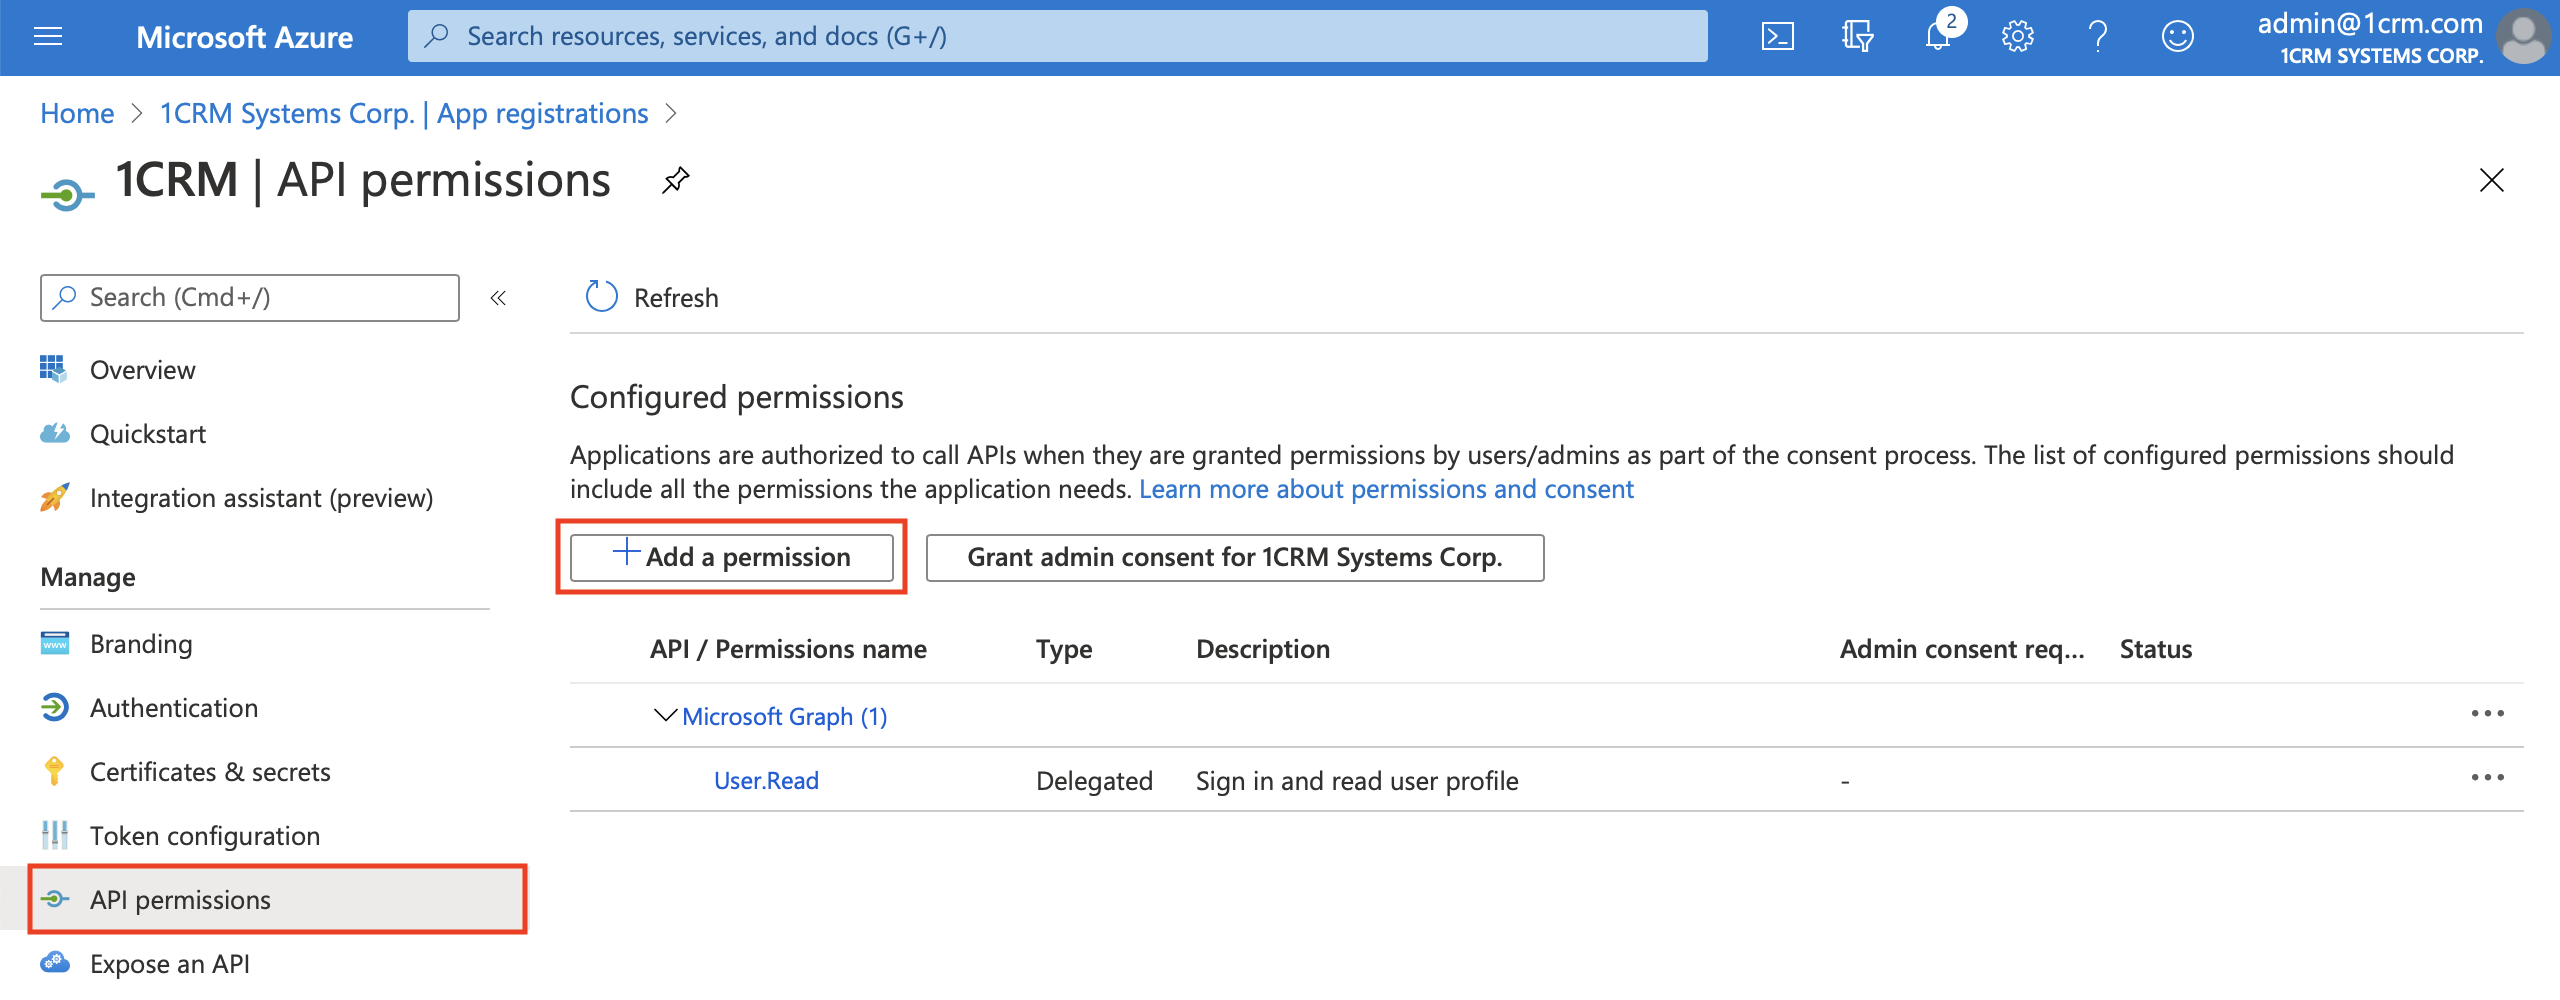Focus the sidebar Search (Cmd+/) field

pyautogui.click(x=250, y=298)
